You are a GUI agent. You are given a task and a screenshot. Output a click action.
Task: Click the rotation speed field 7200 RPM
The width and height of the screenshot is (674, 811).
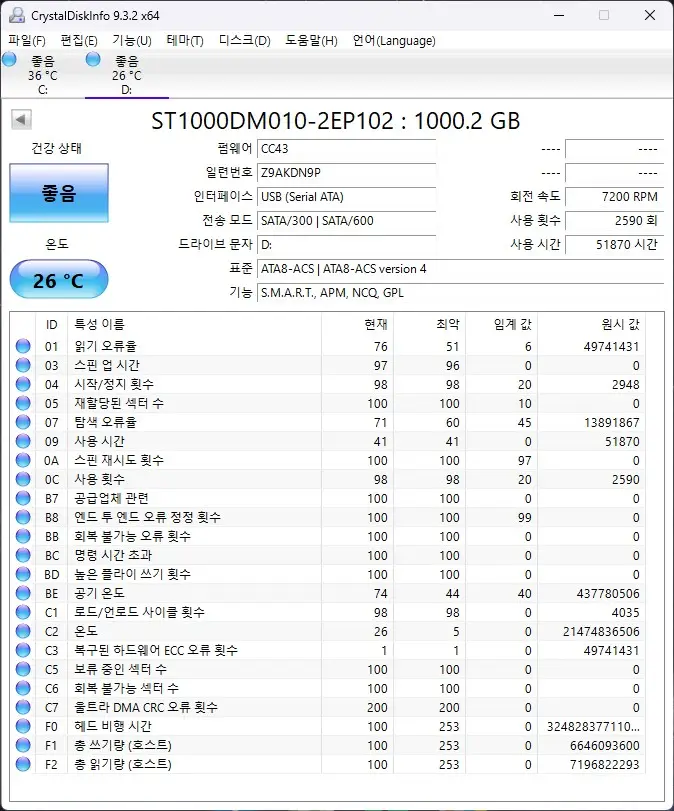(x=614, y=197)
